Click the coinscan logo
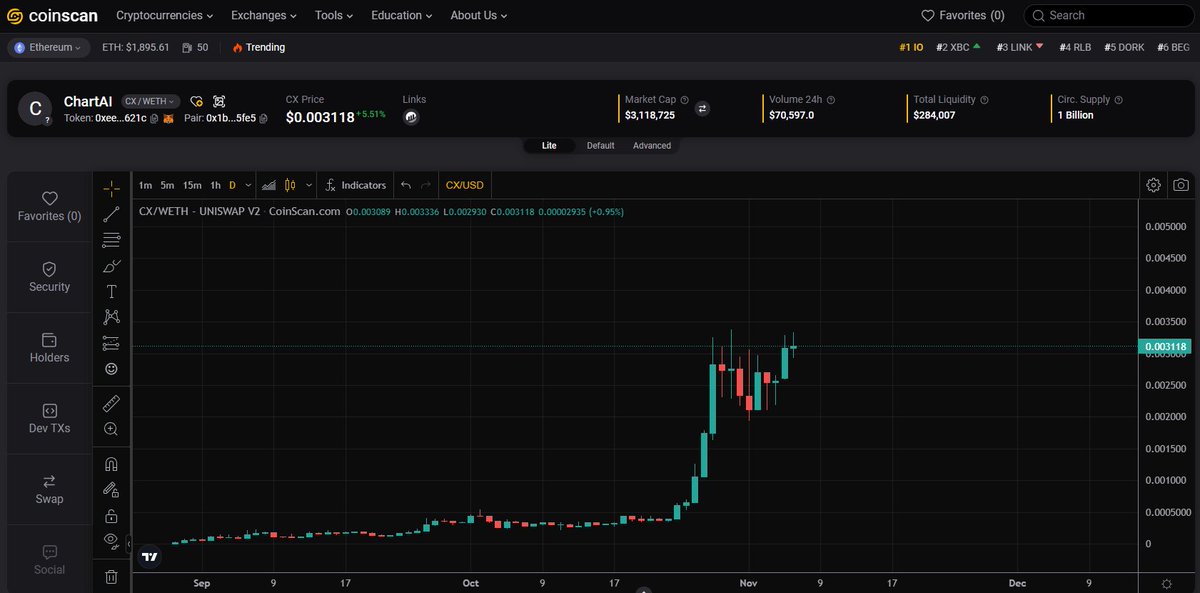 coord(52,15)
